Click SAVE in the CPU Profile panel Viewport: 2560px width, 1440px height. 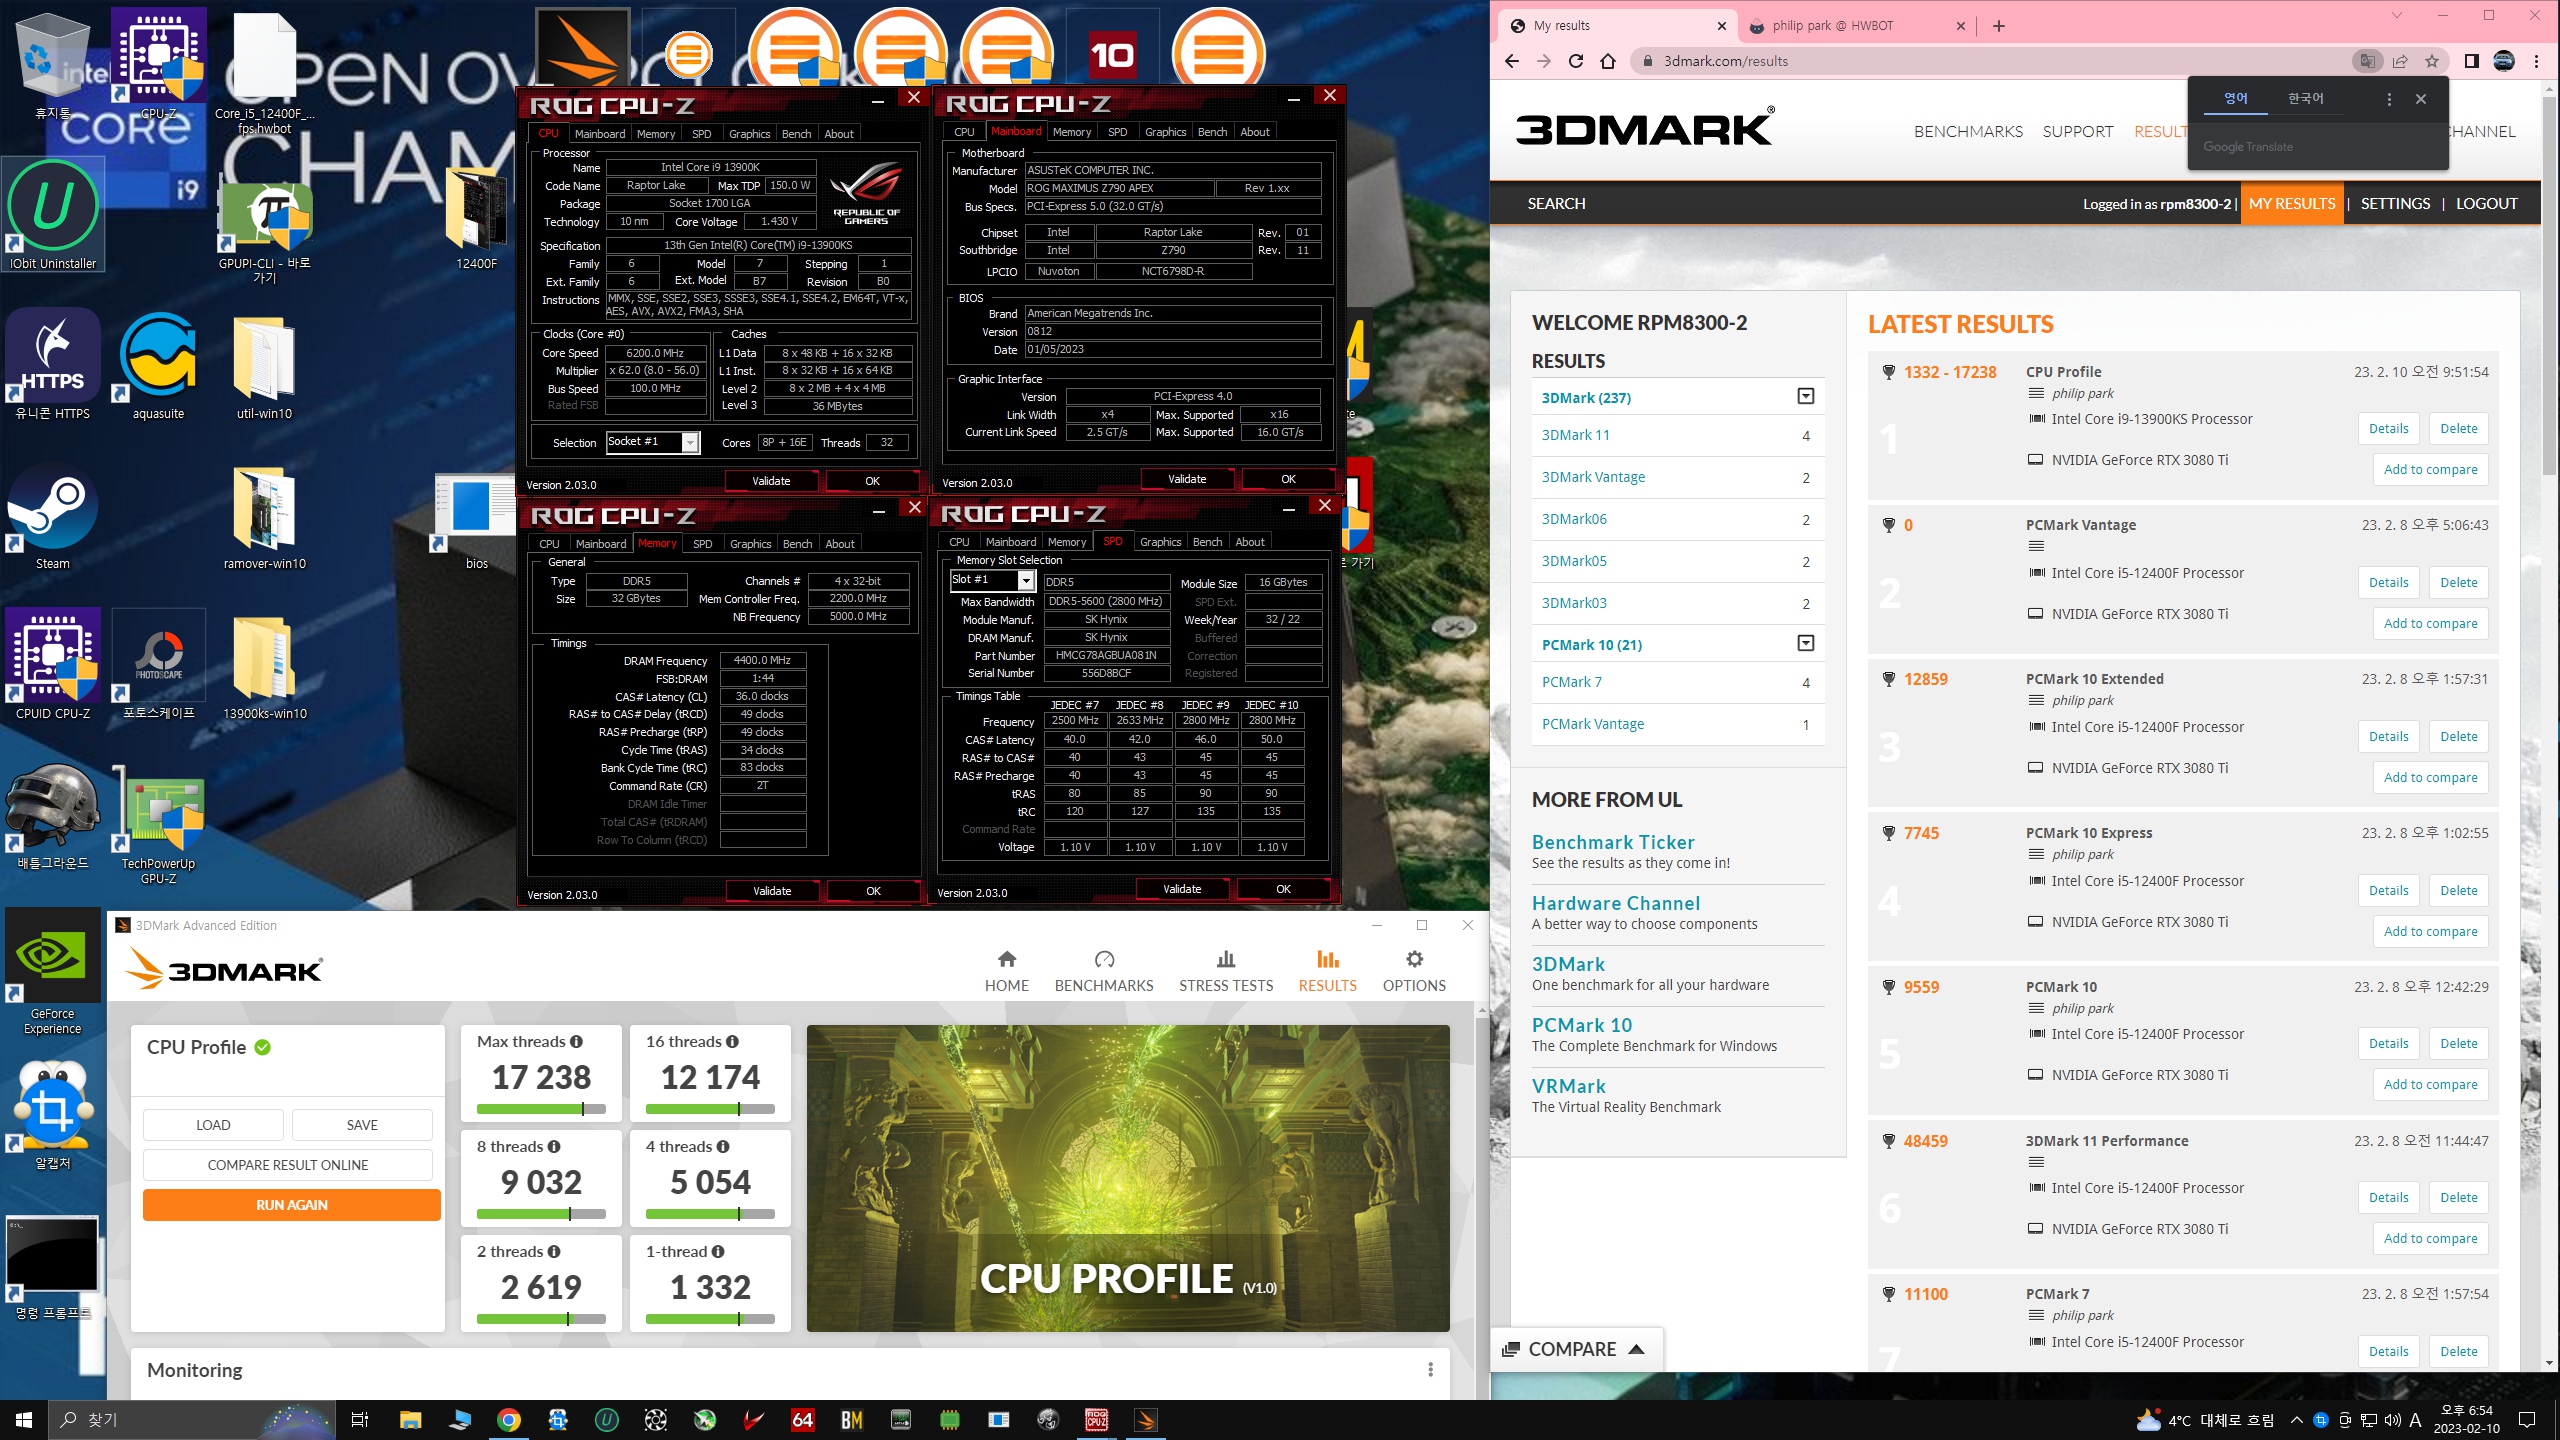click(362, 1125)
